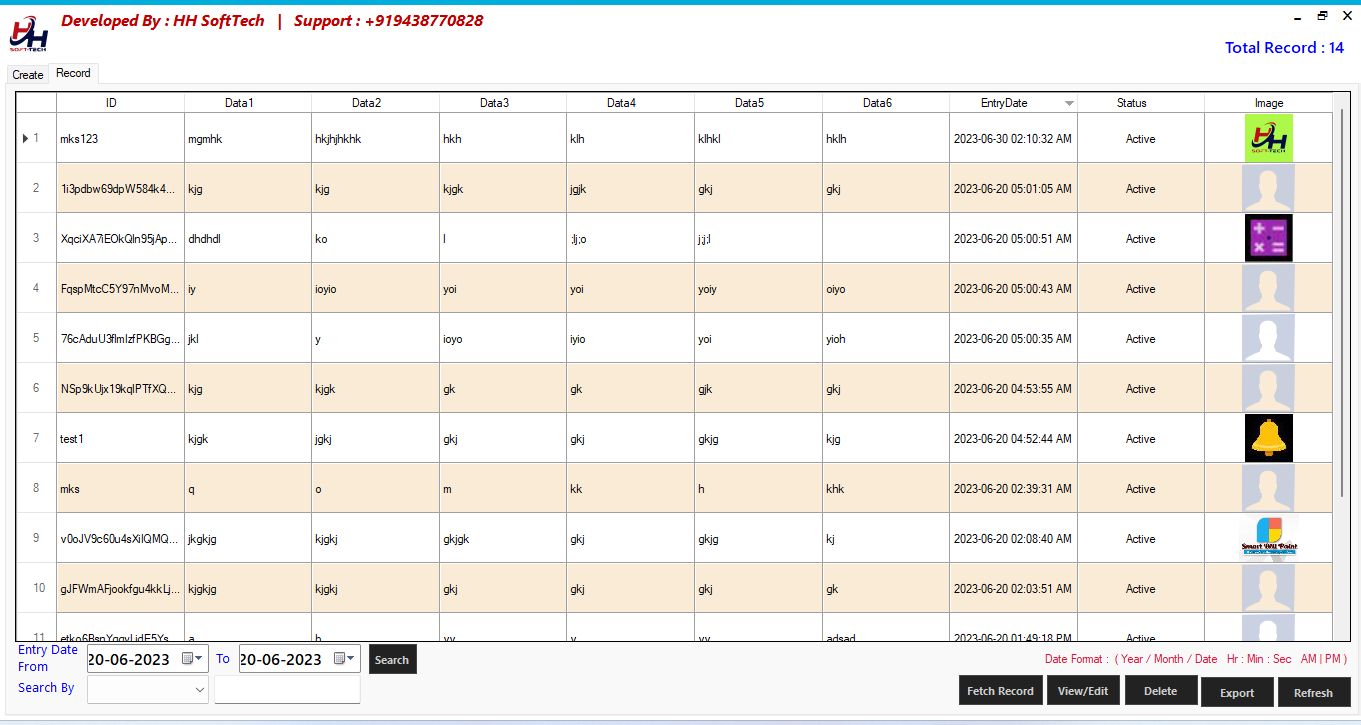Click the date 2023-06-20 05:00:51 AM
Image resolution: width=1361 pixels, height=725 pixels.
coord(1013,239)
